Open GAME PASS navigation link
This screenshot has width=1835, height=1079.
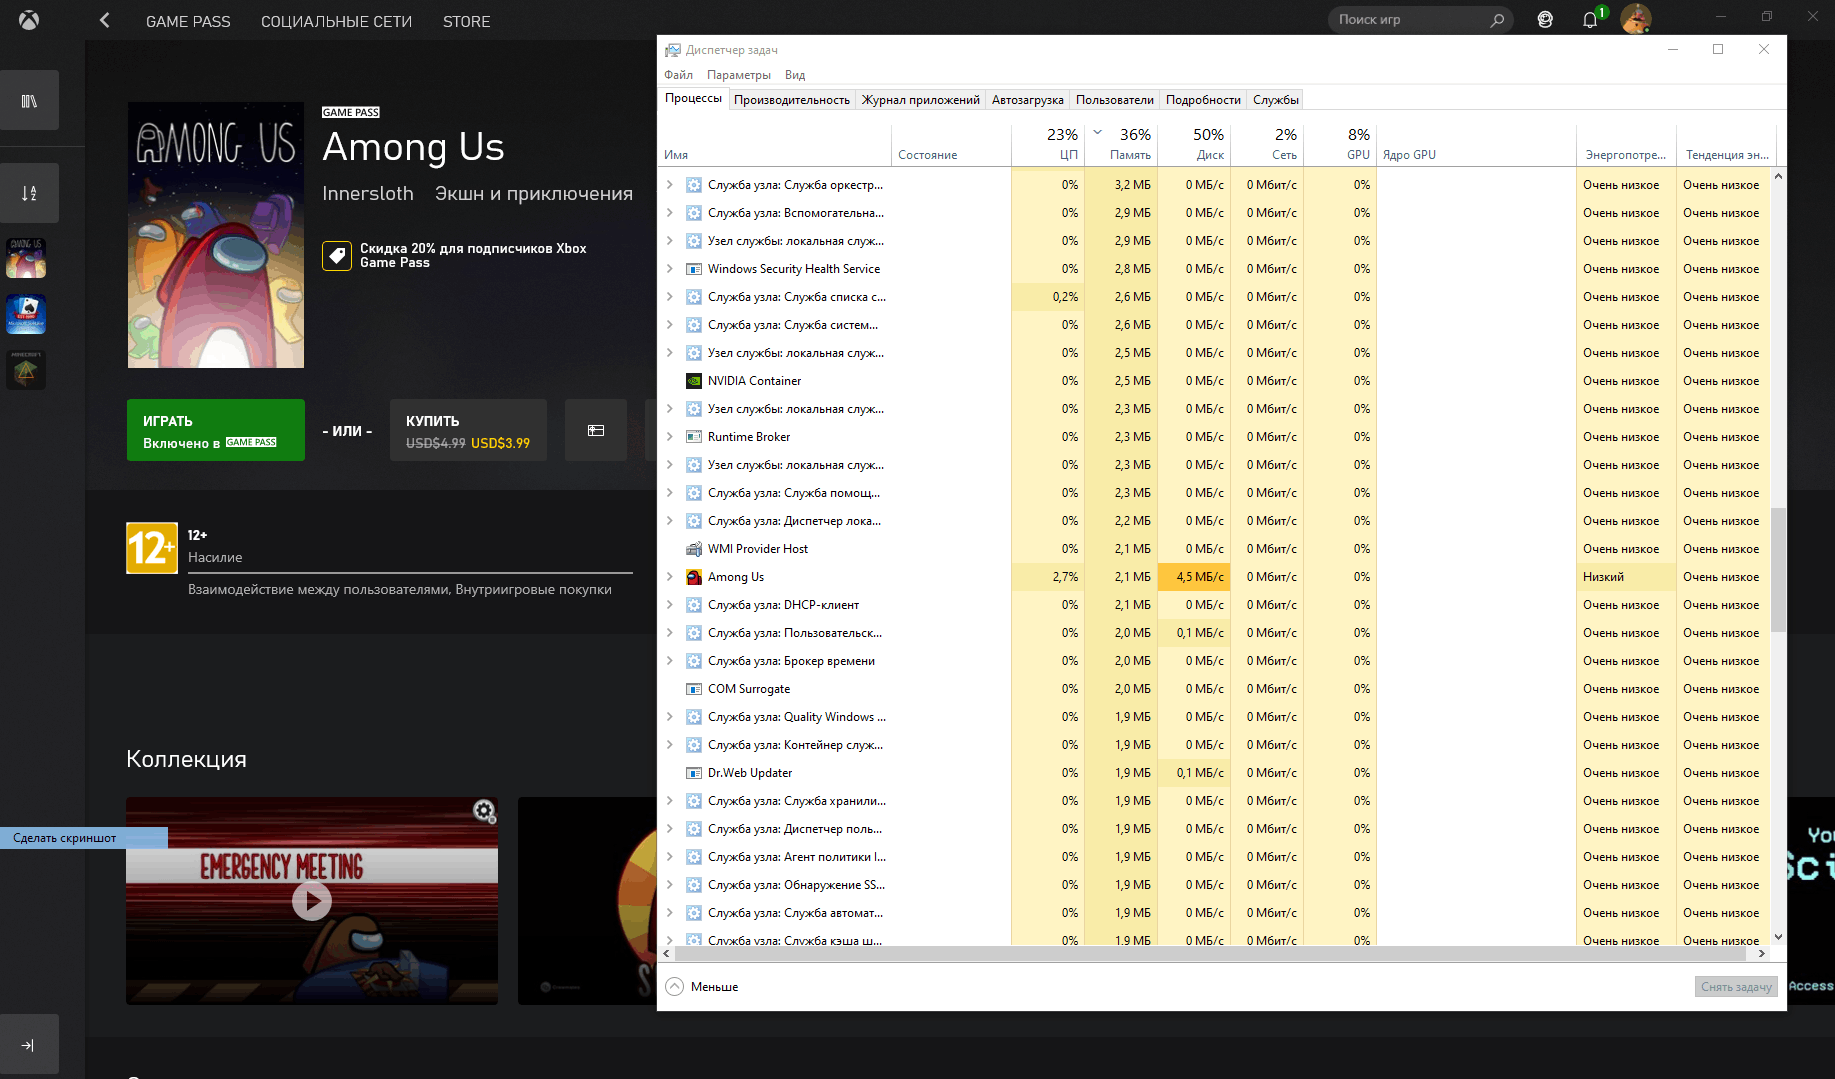point(188,21)
